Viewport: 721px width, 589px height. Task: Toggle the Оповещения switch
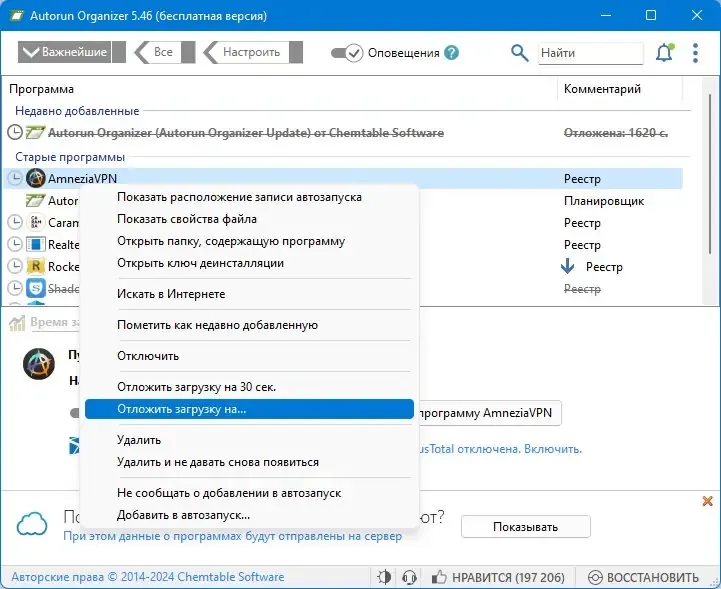pos(347,53)
